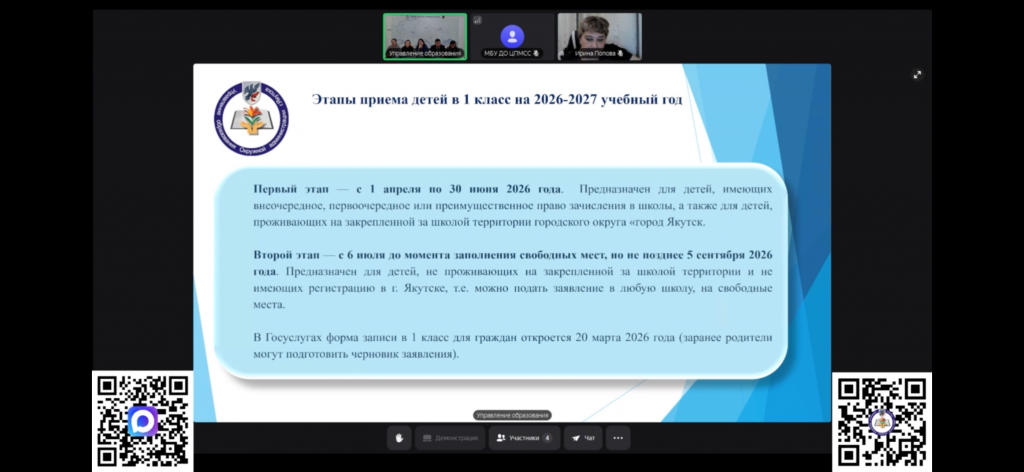The image size is (1024, 472).
Task: Click the muted microphone icon of МБУ ДО ЦПМСС
Action: 537,53
